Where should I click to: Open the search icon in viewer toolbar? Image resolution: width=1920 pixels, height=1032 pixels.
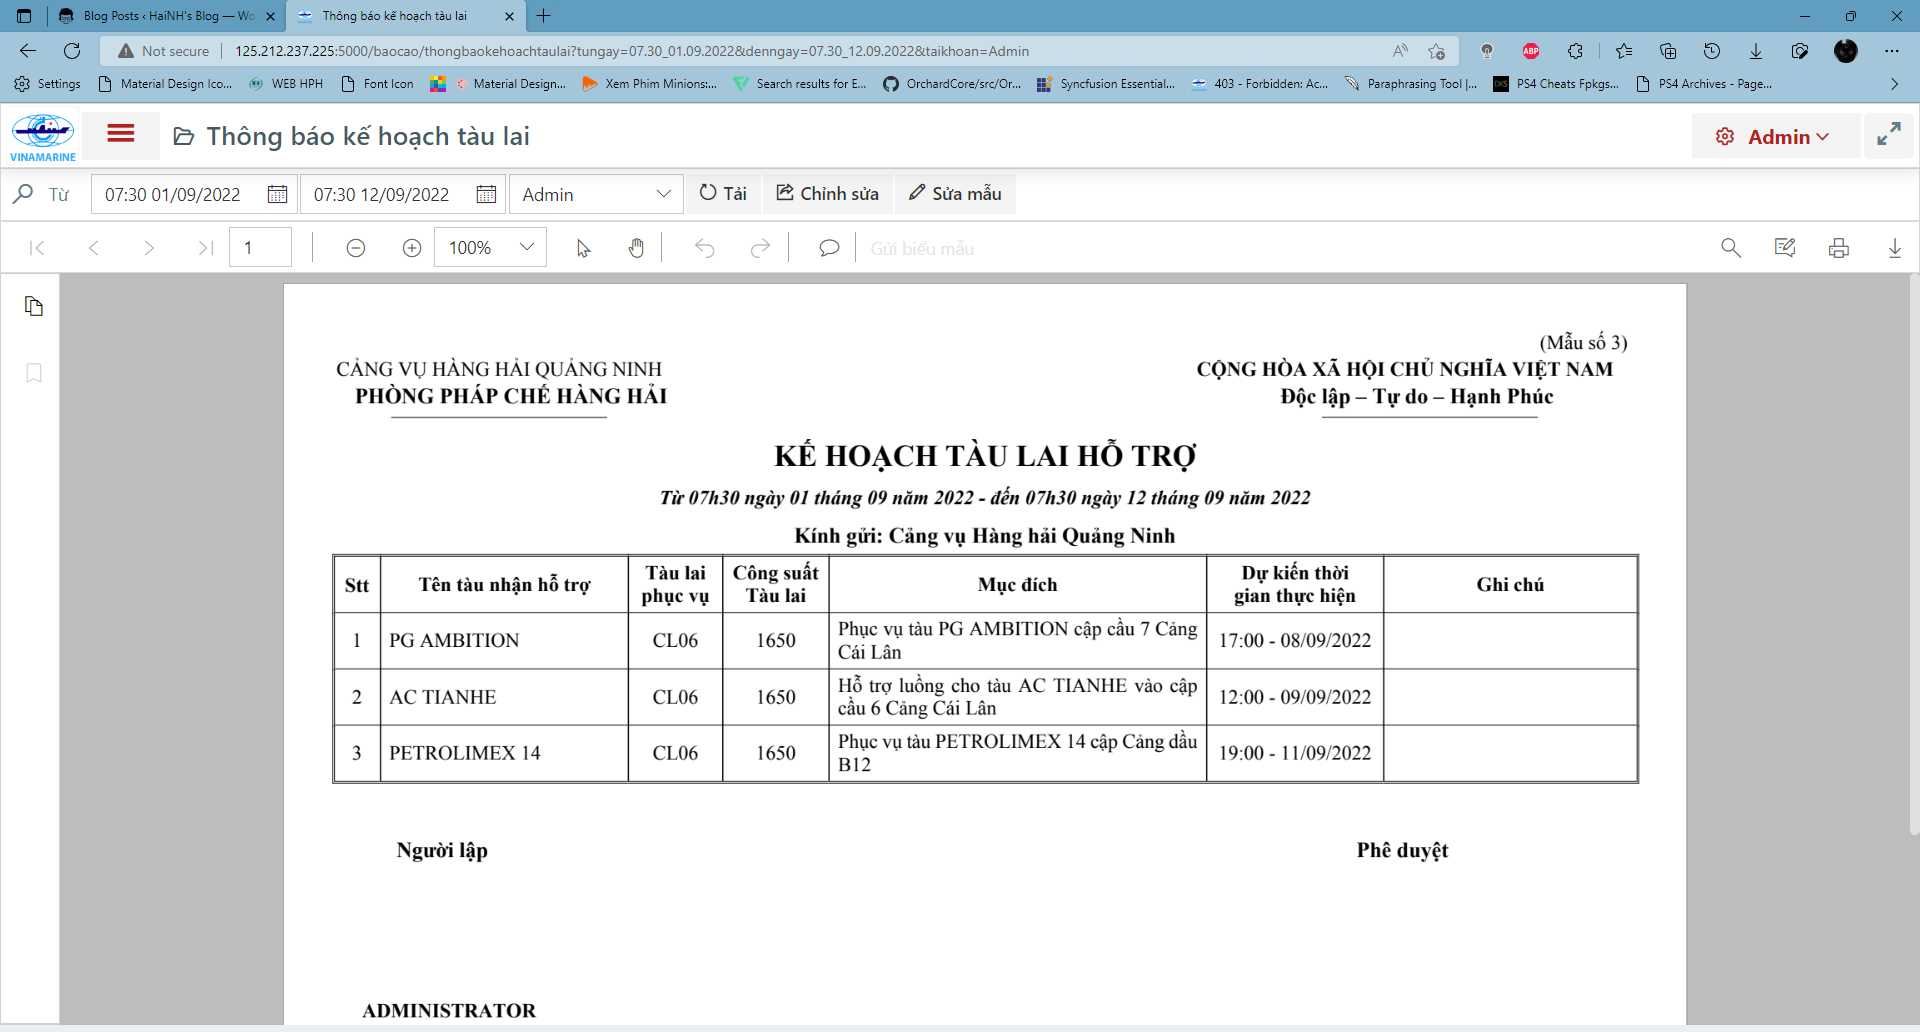tap(1730, 248)
